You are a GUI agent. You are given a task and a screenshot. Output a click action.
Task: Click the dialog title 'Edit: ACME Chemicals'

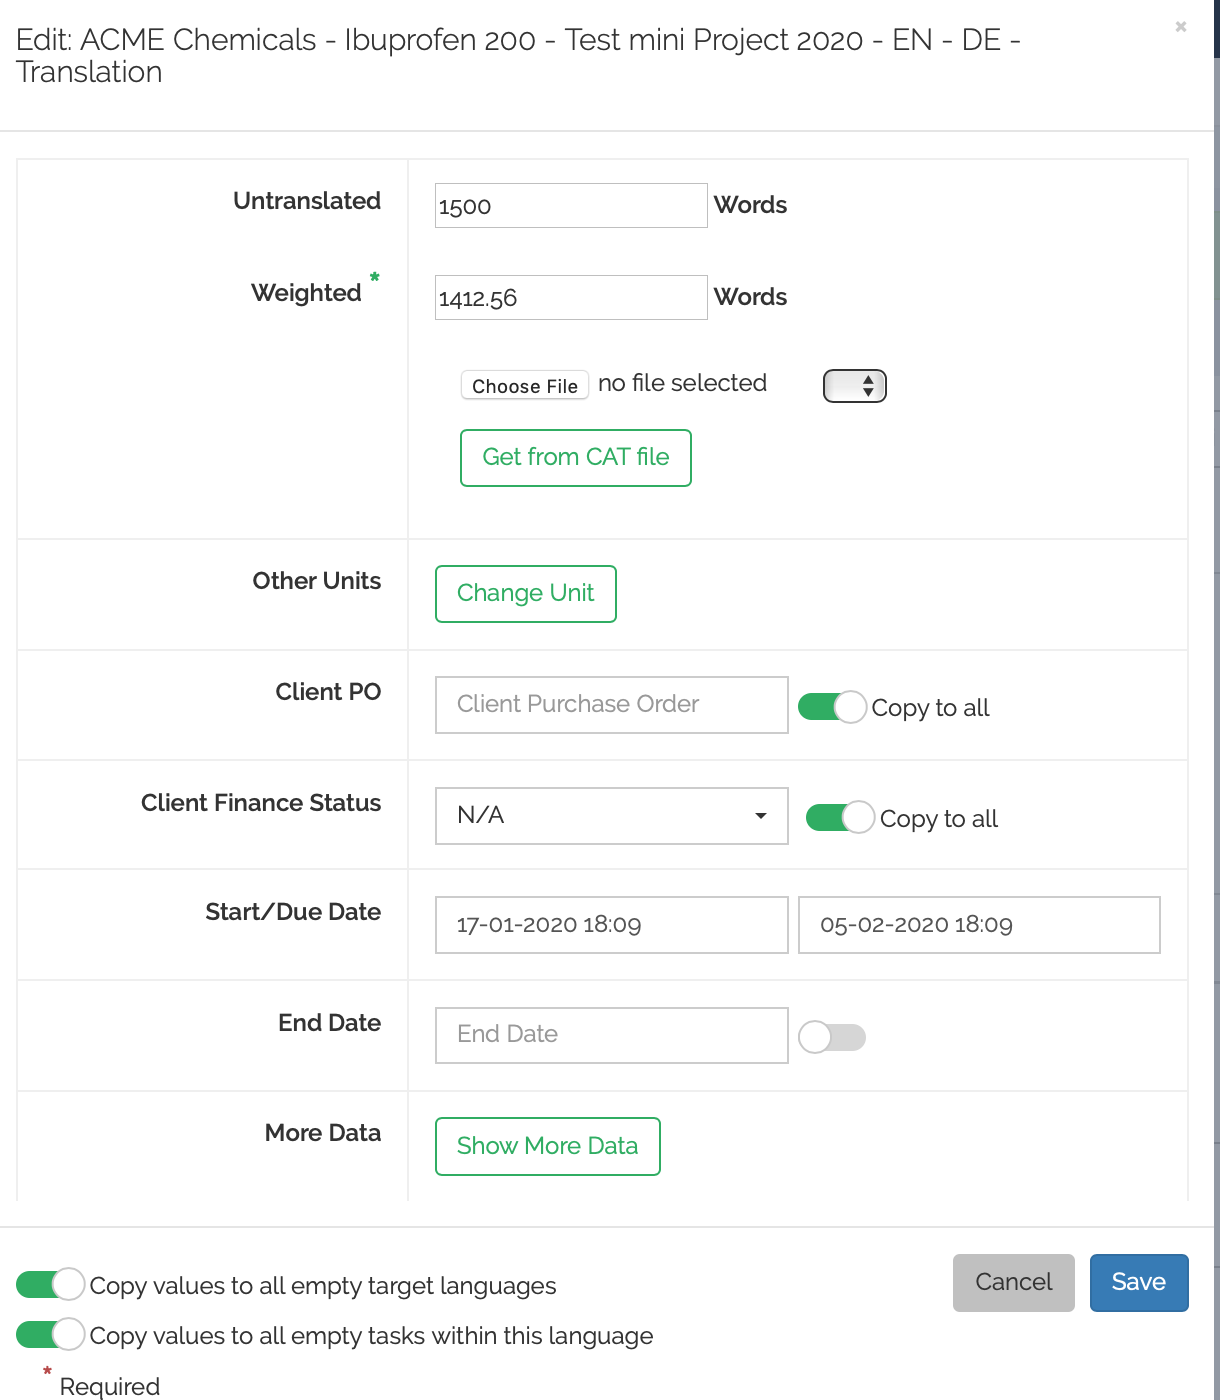pyautogui.click(x=518, y=56)
